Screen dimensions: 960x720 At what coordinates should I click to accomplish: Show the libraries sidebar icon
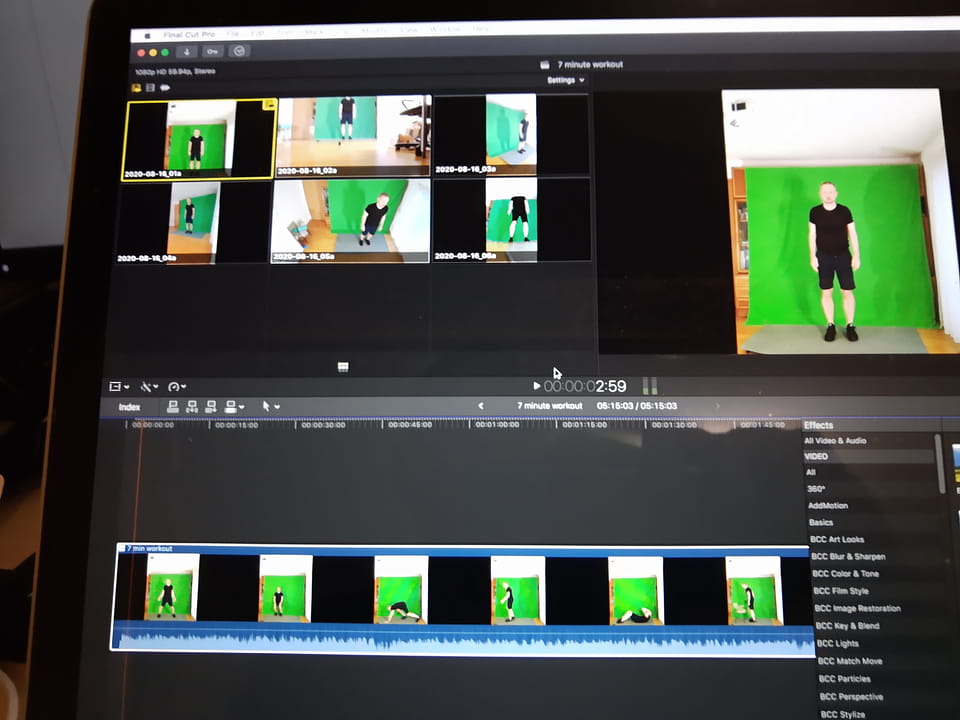(x=136, y=88)
